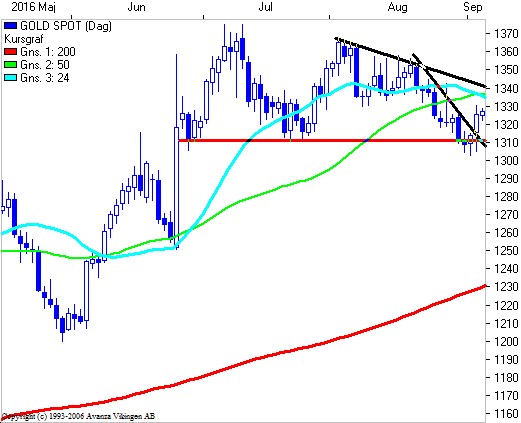Click the 1160 price level on axis
The width and height of the screenshot is (521, 423).
(x=506, y=413)
